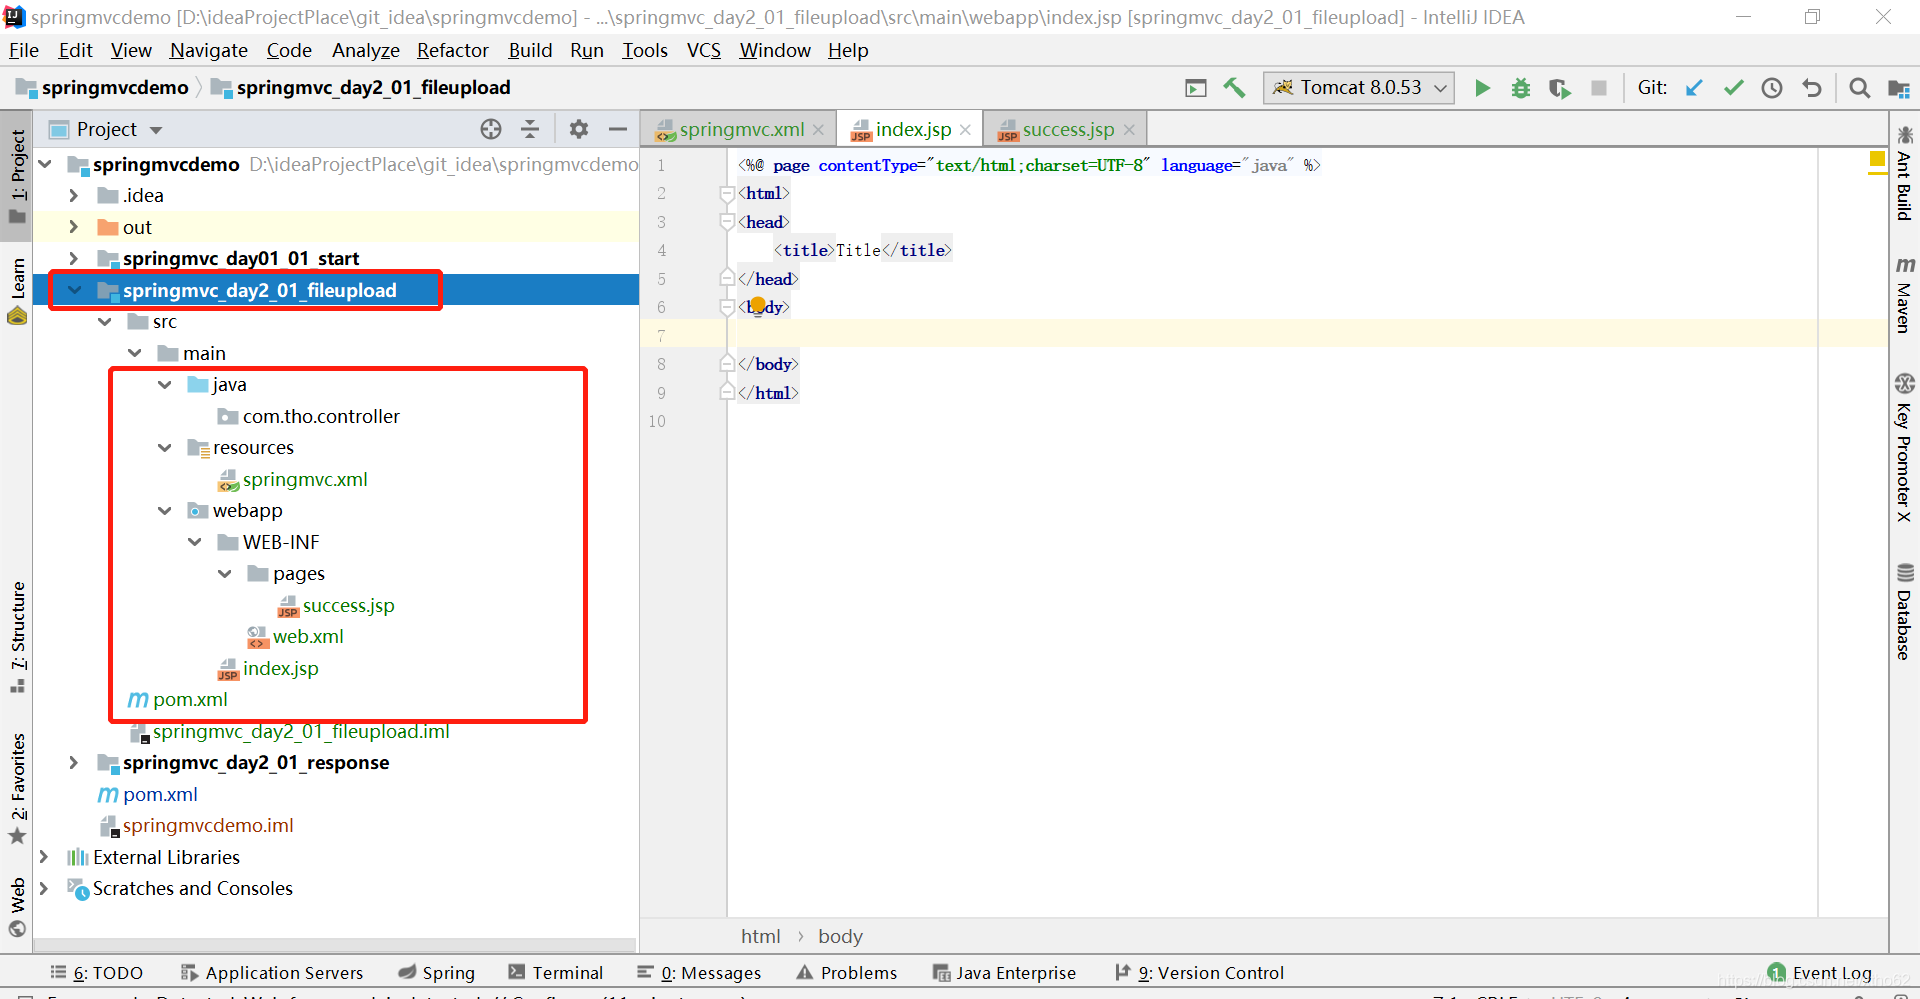Open the VCS menu

pyautogui.click(x=704, y=50)
